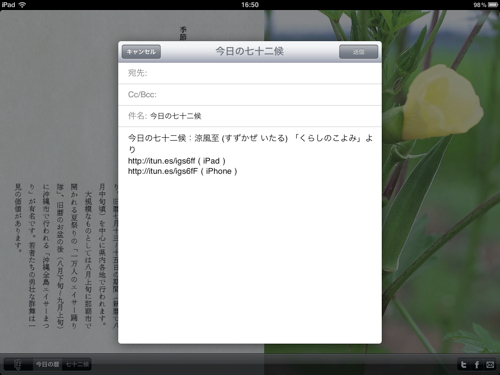Switch to 今日の暦 tab
The image size is (500, 375).
pos(47,364)
